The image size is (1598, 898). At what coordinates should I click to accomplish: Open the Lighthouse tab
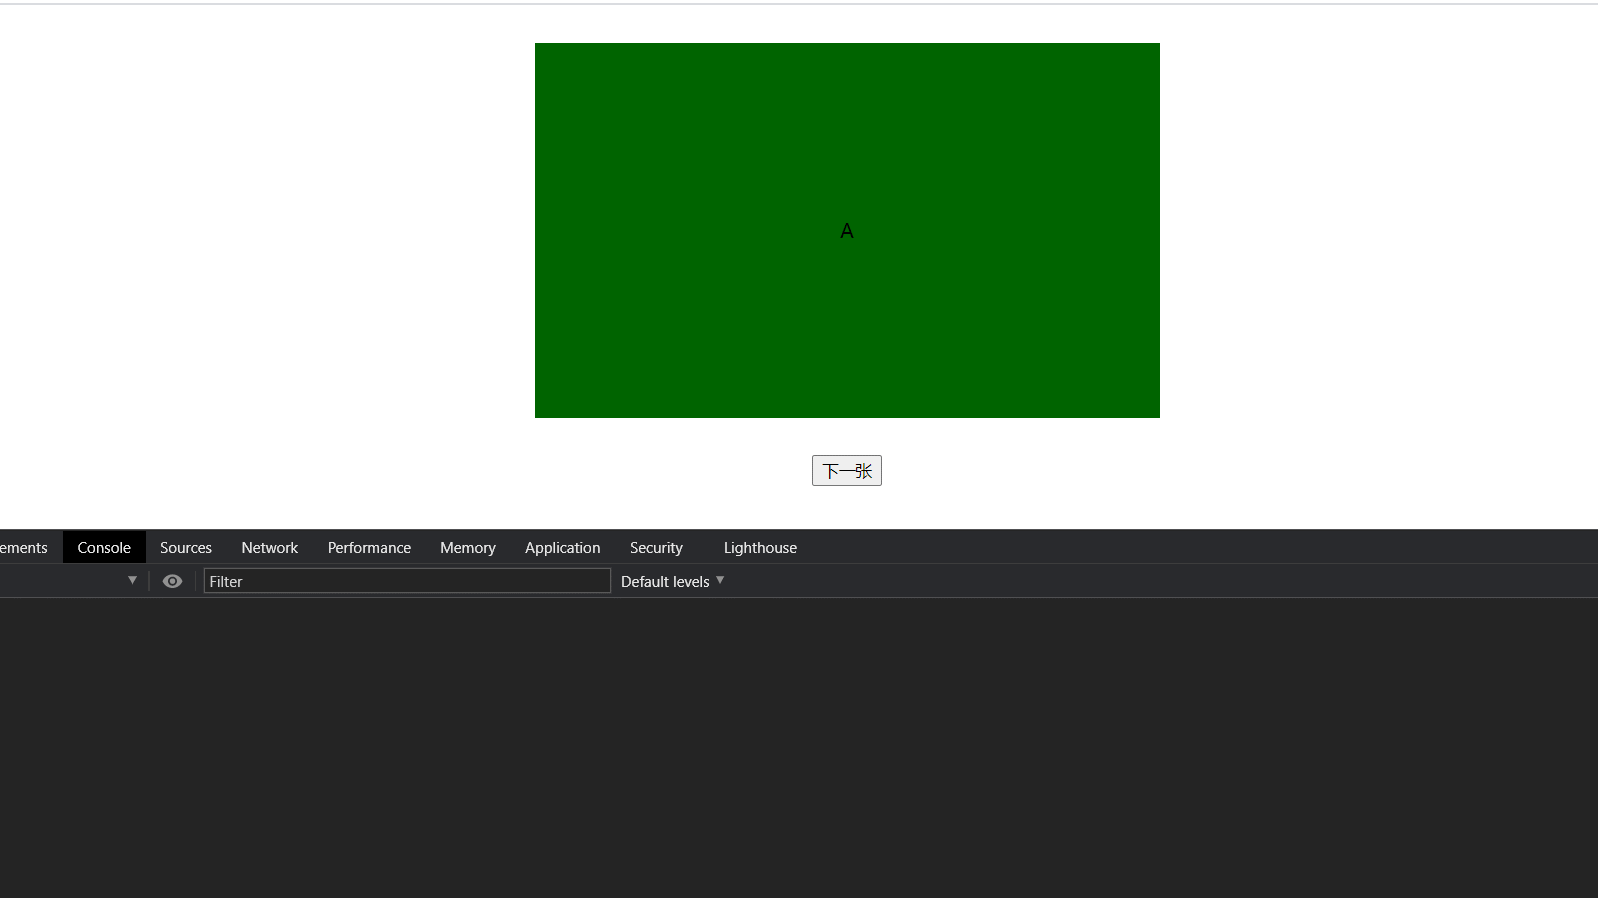[x=760, y=548]
